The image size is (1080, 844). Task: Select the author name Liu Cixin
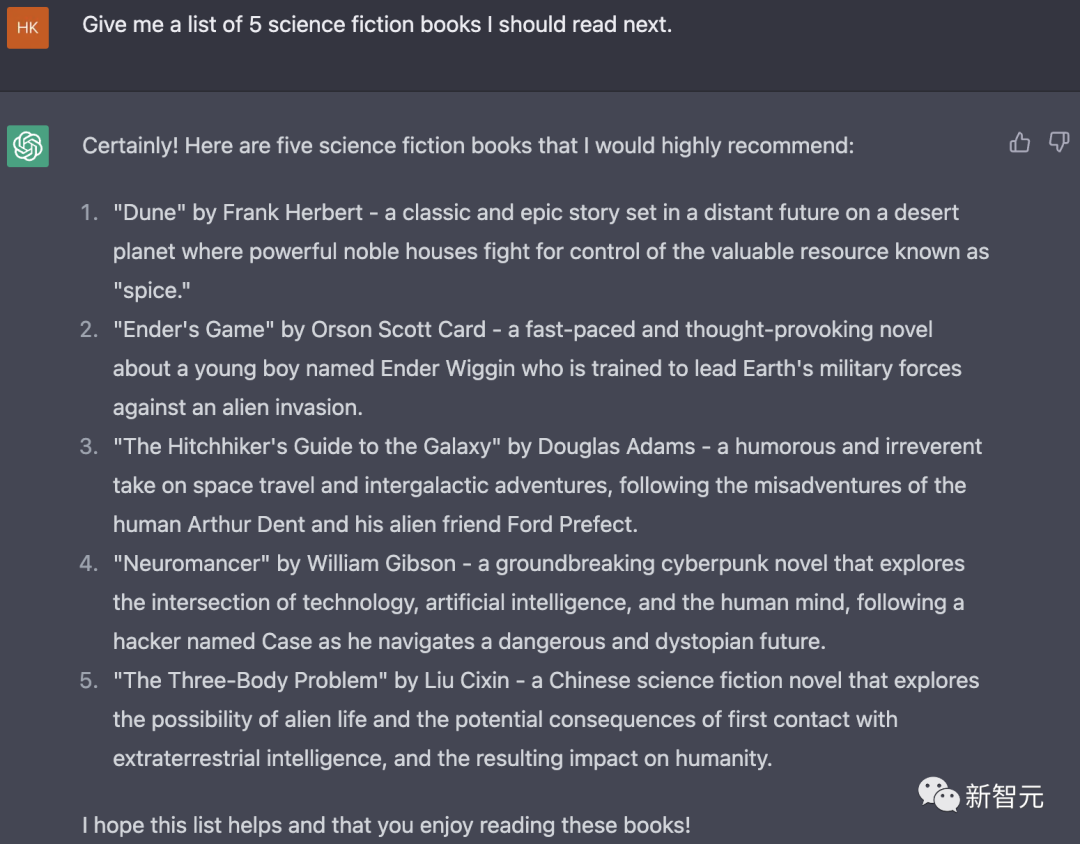[x=466, y=681]
